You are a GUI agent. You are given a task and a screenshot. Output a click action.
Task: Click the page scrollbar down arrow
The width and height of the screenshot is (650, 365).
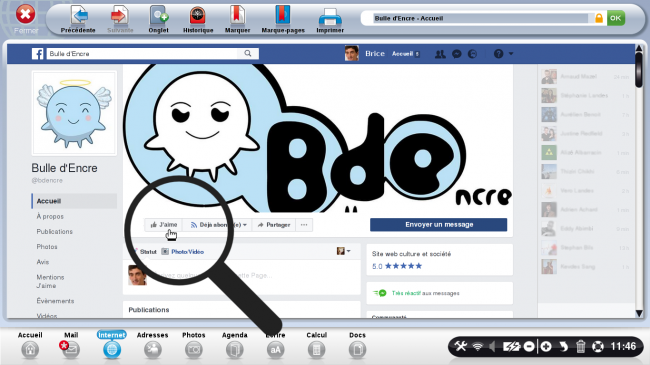(639, 314)
